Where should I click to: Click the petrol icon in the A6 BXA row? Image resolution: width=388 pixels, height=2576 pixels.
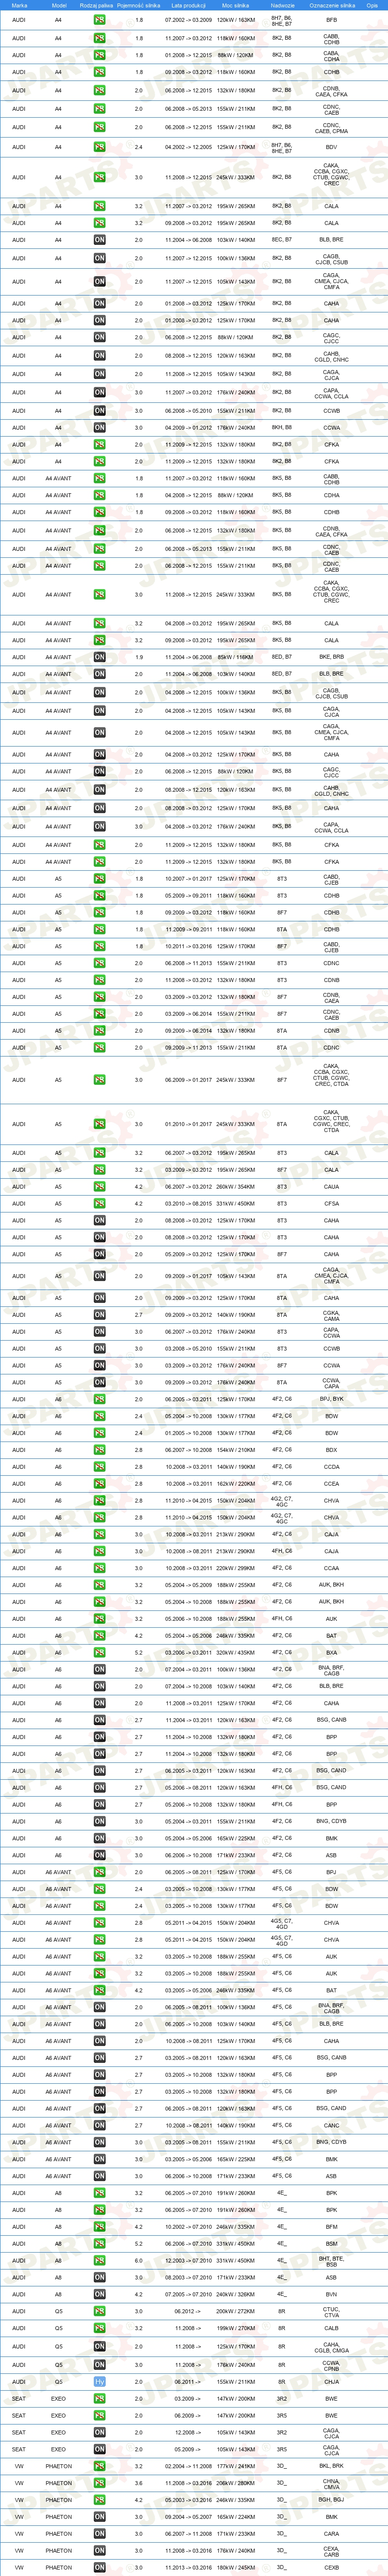(99, 1653)
